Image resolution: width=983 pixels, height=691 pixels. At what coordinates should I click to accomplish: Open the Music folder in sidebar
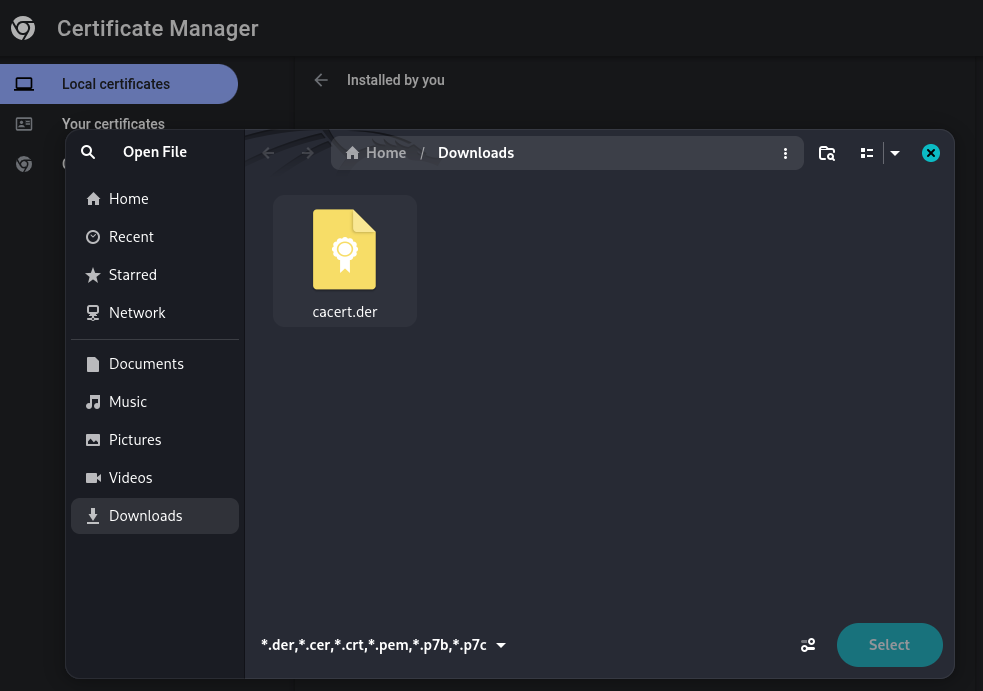click(128, 402)
